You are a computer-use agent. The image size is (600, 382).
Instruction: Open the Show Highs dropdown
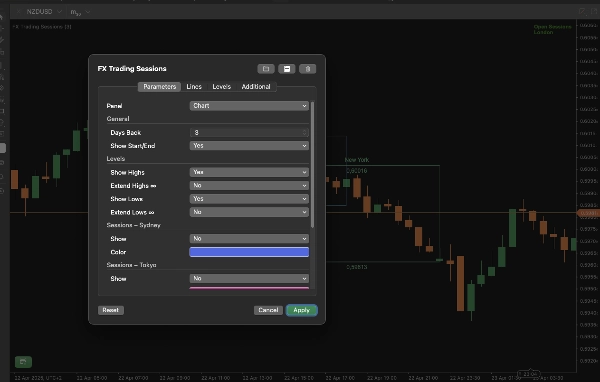pos(249,172)
